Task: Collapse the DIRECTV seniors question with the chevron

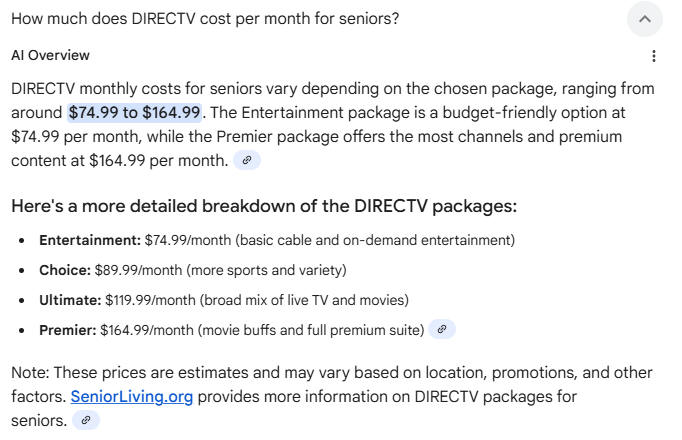Action: (645, 19)
